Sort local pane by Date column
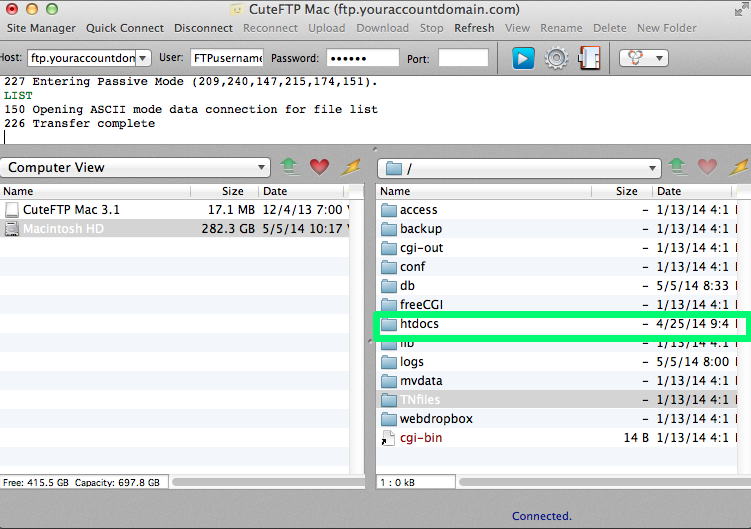This screenshot has width=751, height=529. click(x=301, y=191)
